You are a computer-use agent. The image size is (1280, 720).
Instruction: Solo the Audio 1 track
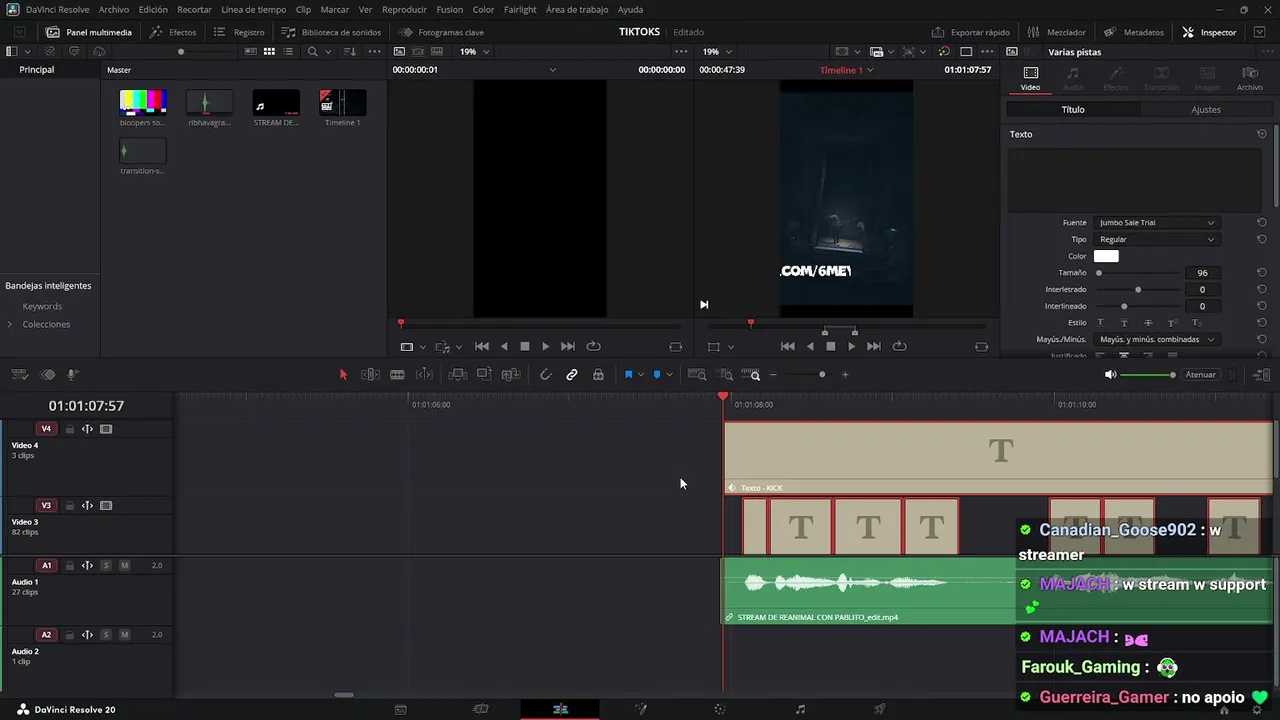coord(106,566)
